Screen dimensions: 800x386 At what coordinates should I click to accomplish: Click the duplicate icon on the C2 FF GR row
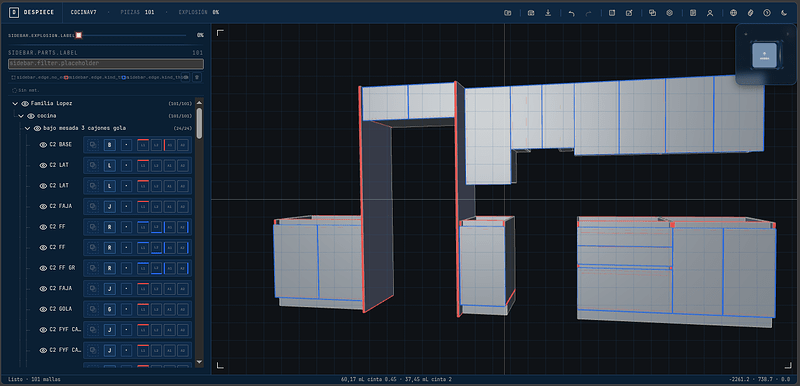point(93,268)
